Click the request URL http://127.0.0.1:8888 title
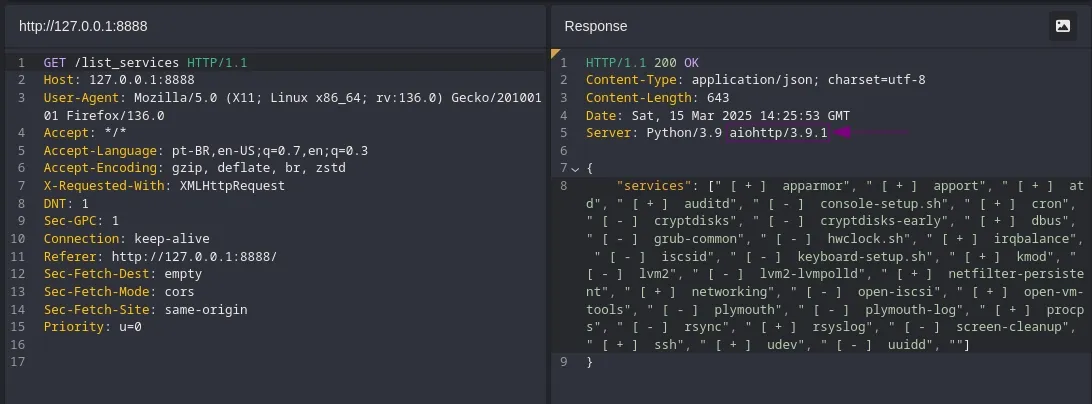The height and width of the screenshot is (404, 1092). [83, 26]
